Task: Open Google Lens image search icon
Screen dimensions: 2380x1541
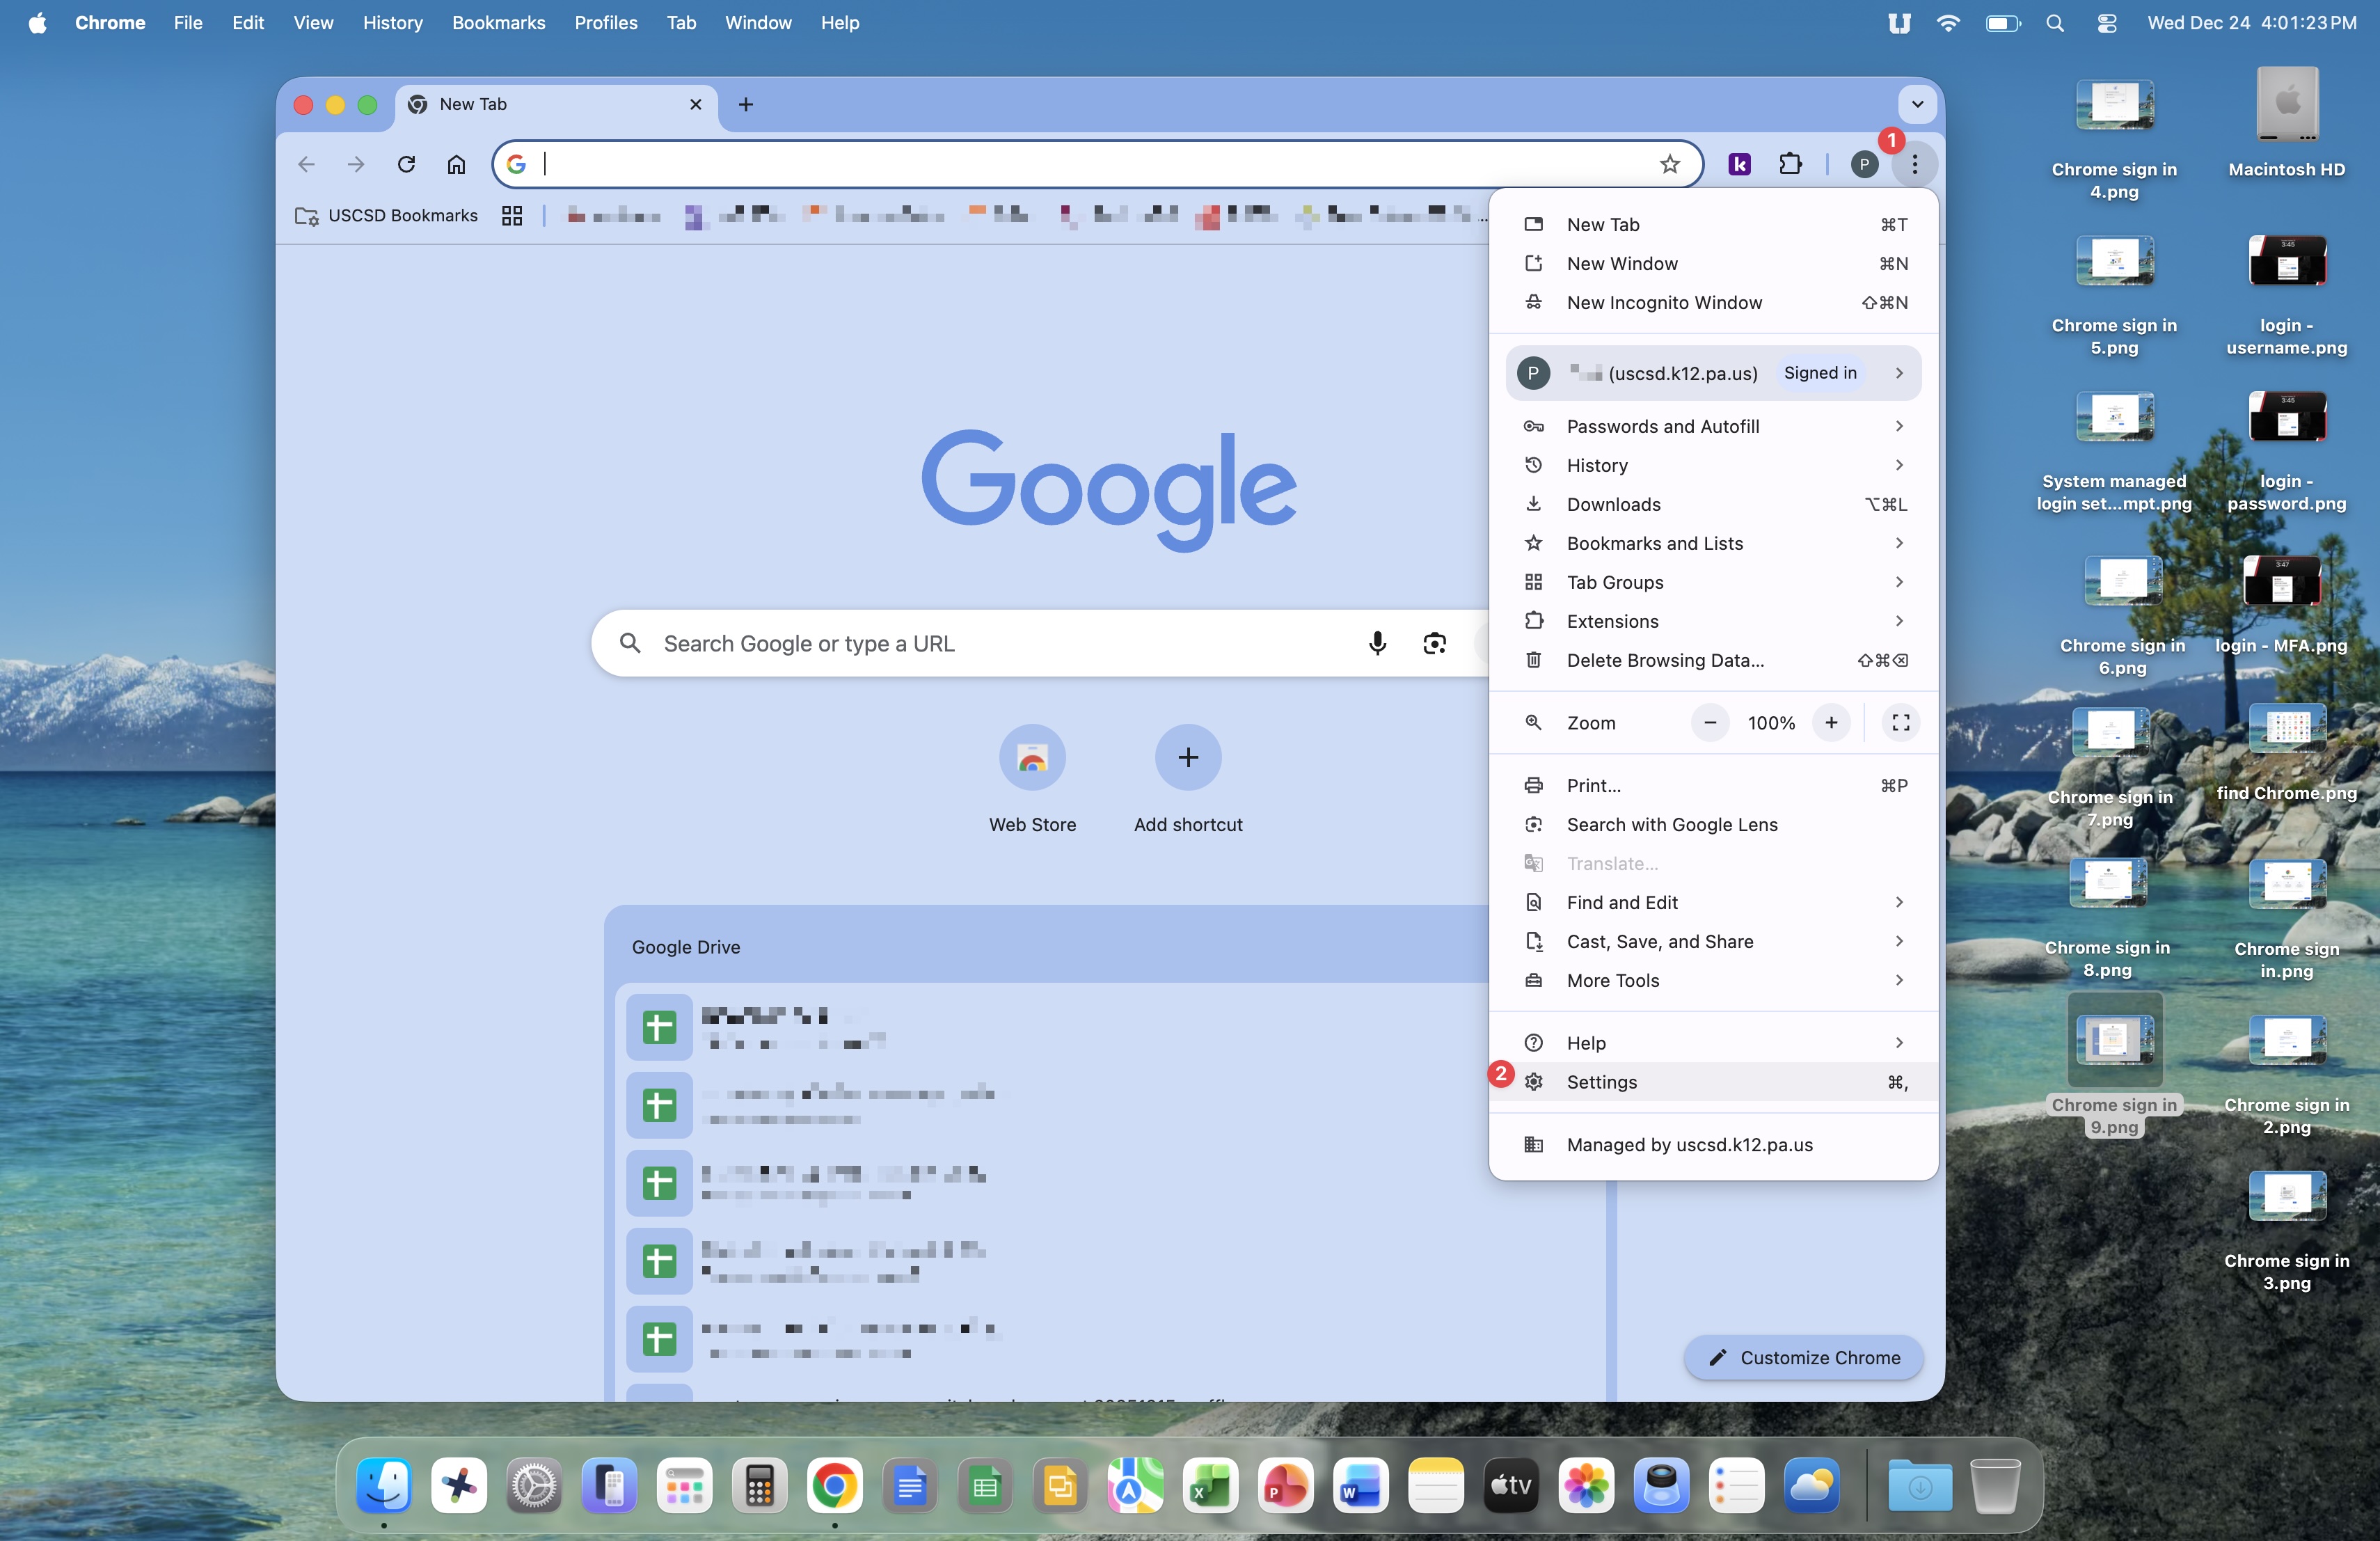Action: click(1434, 643)
